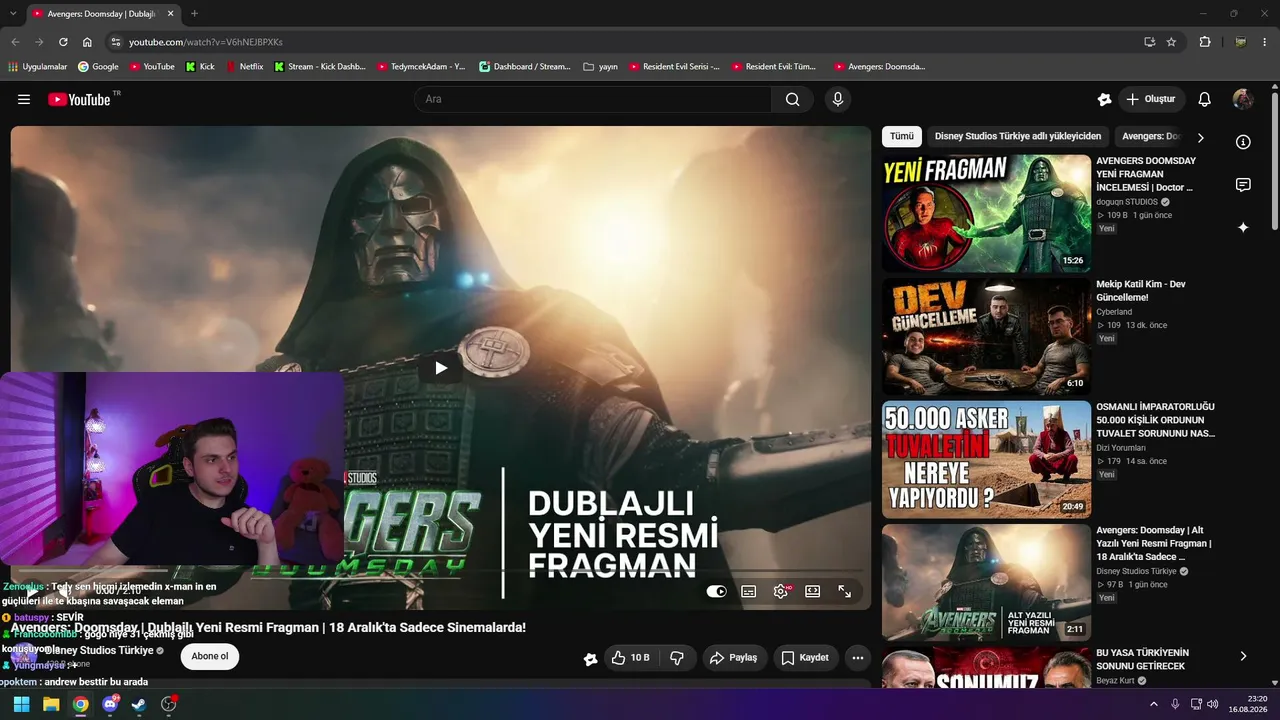Open the Dashboard / Stream bookmark
Viewport: 1280px width, 720px height.
(525, 67)
